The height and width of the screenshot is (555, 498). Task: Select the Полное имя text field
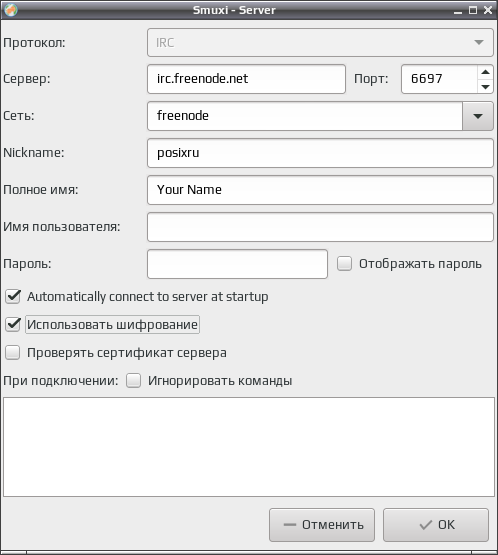pyautogui.click(x=320, y=190)
